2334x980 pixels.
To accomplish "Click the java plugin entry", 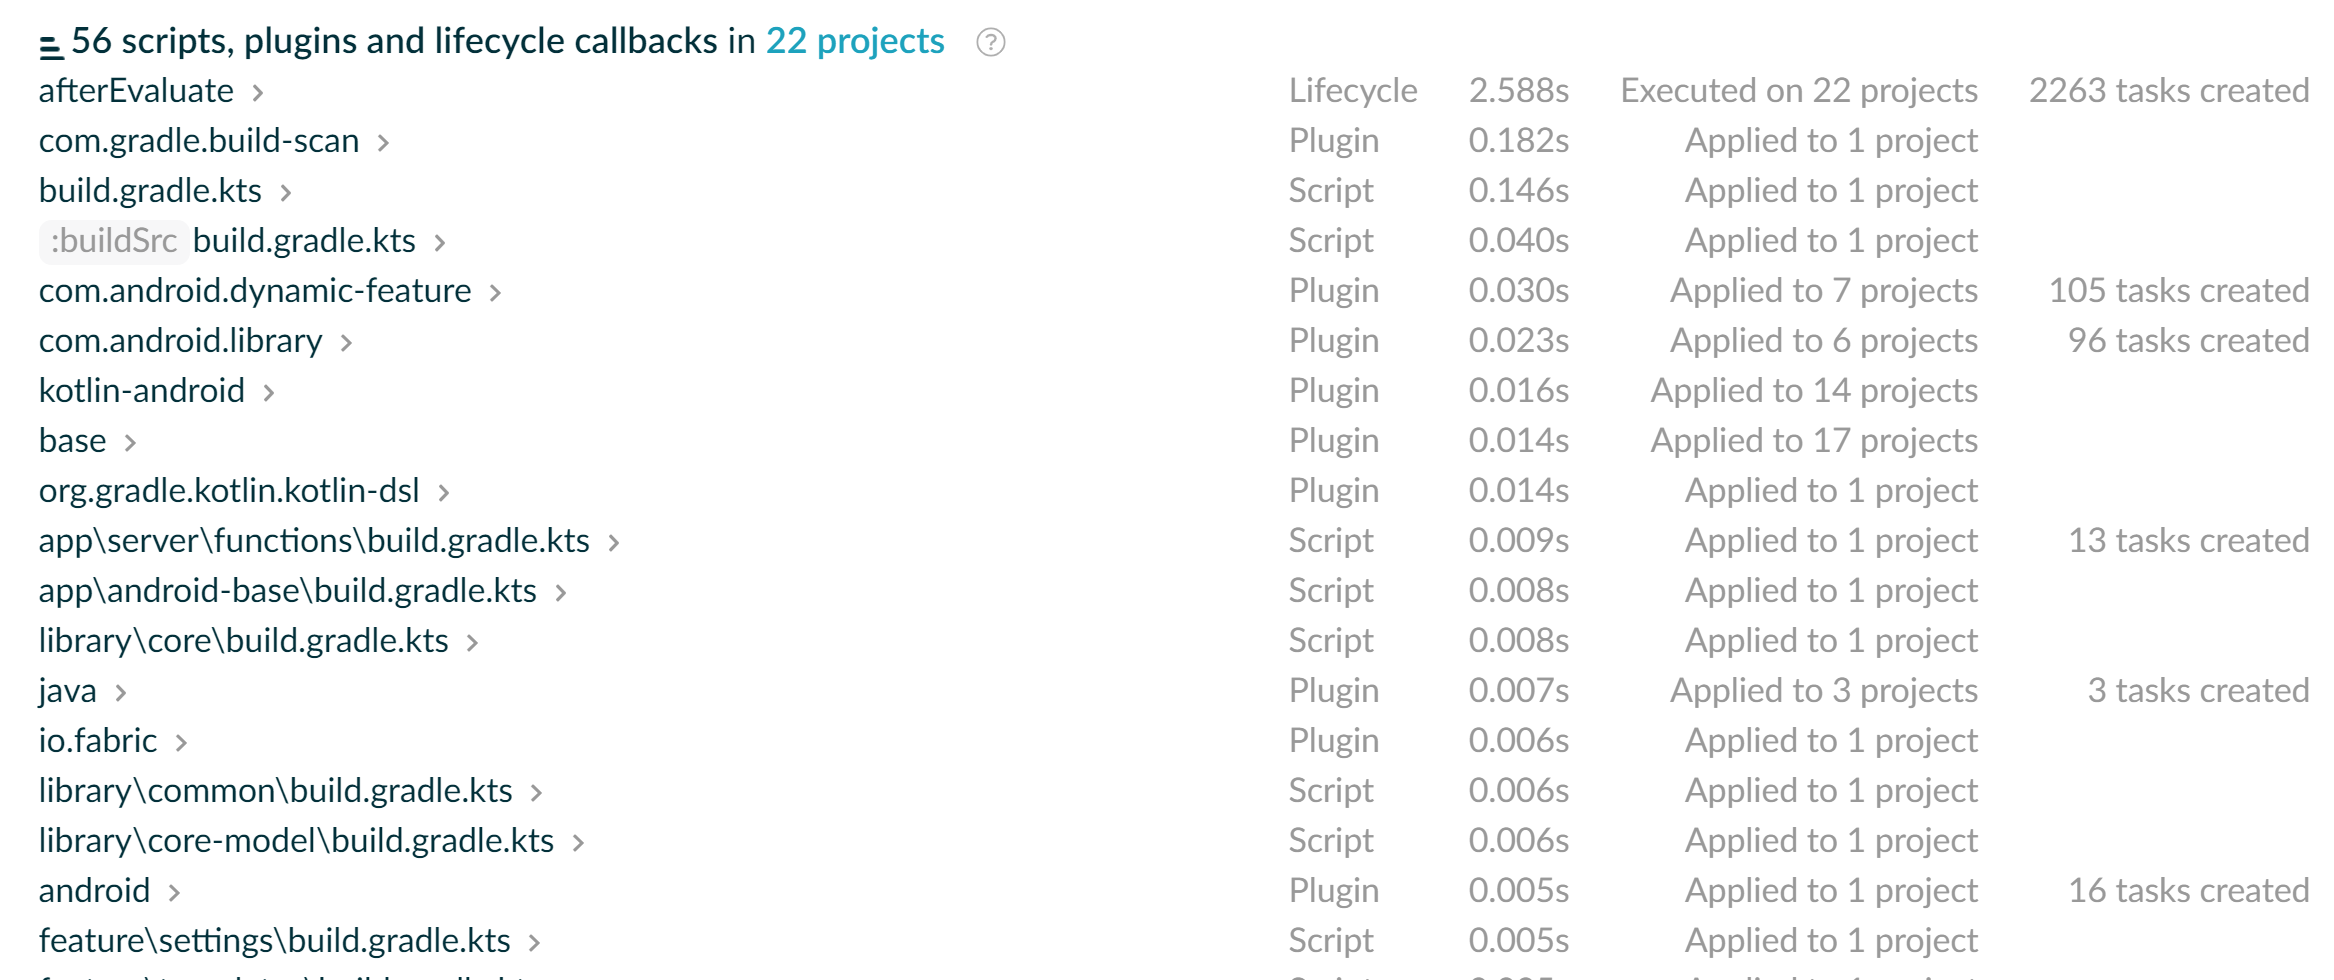I will (67, 691).
